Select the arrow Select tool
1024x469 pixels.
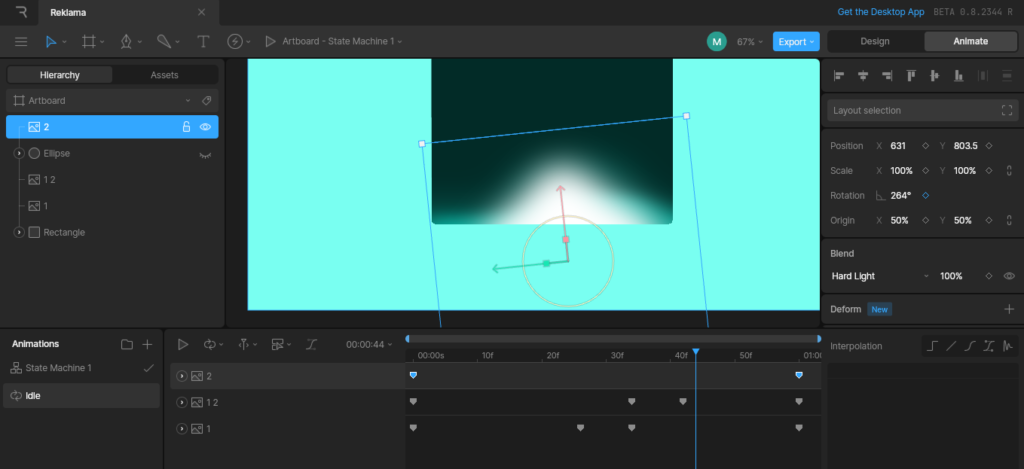coord(51,42)
